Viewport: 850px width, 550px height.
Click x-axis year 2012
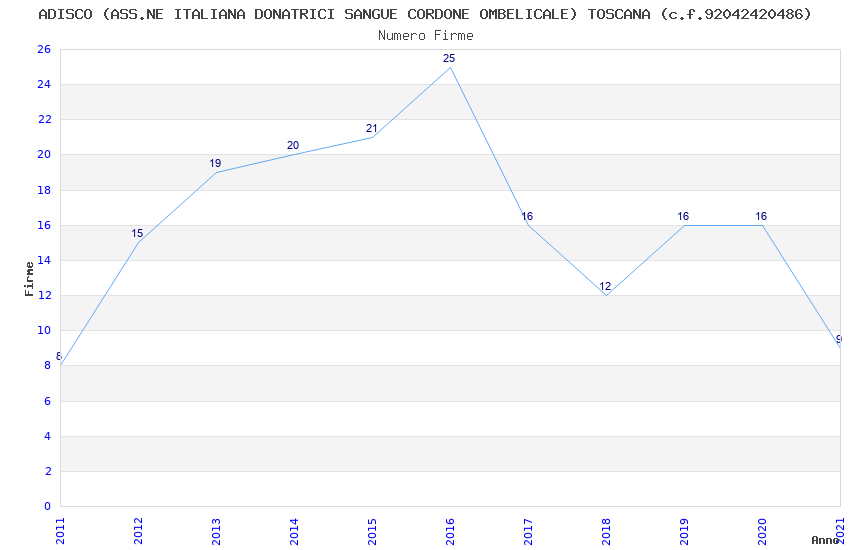(138, 531)
